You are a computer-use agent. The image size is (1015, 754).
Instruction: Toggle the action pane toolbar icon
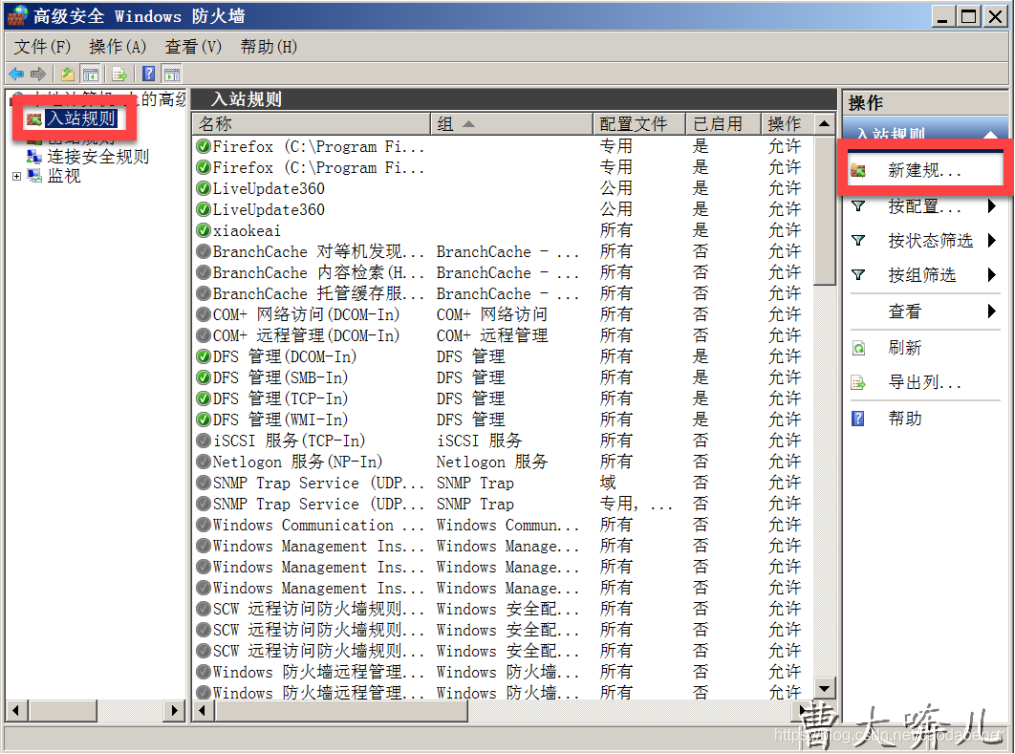[x=172, y=74]
